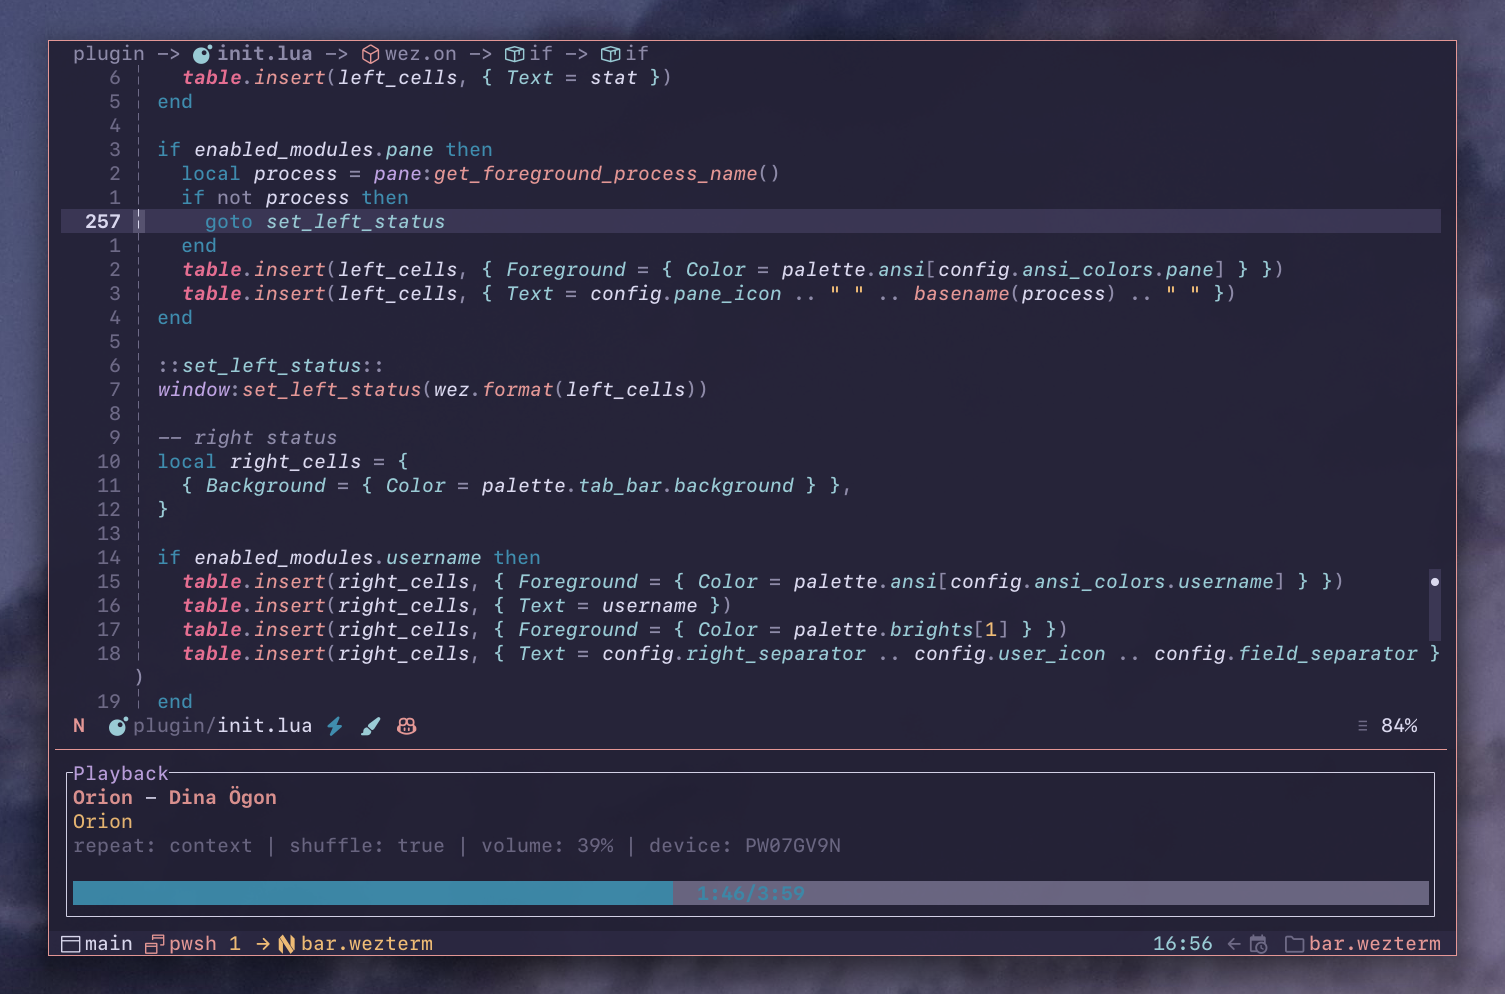Click 'volume: 39%' playback setting
The height and width of the screenshot is (994, 1505).
pos(547,846)
